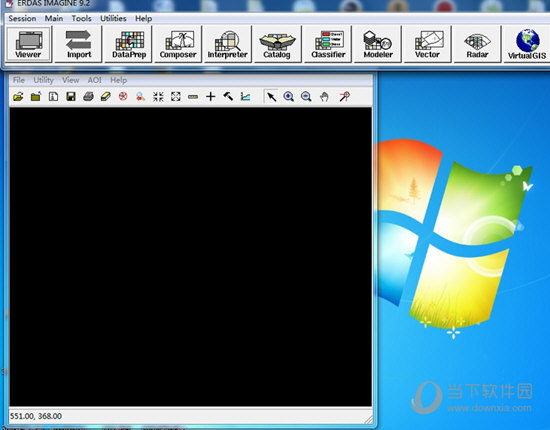Select the measure ruler tool

193,97
